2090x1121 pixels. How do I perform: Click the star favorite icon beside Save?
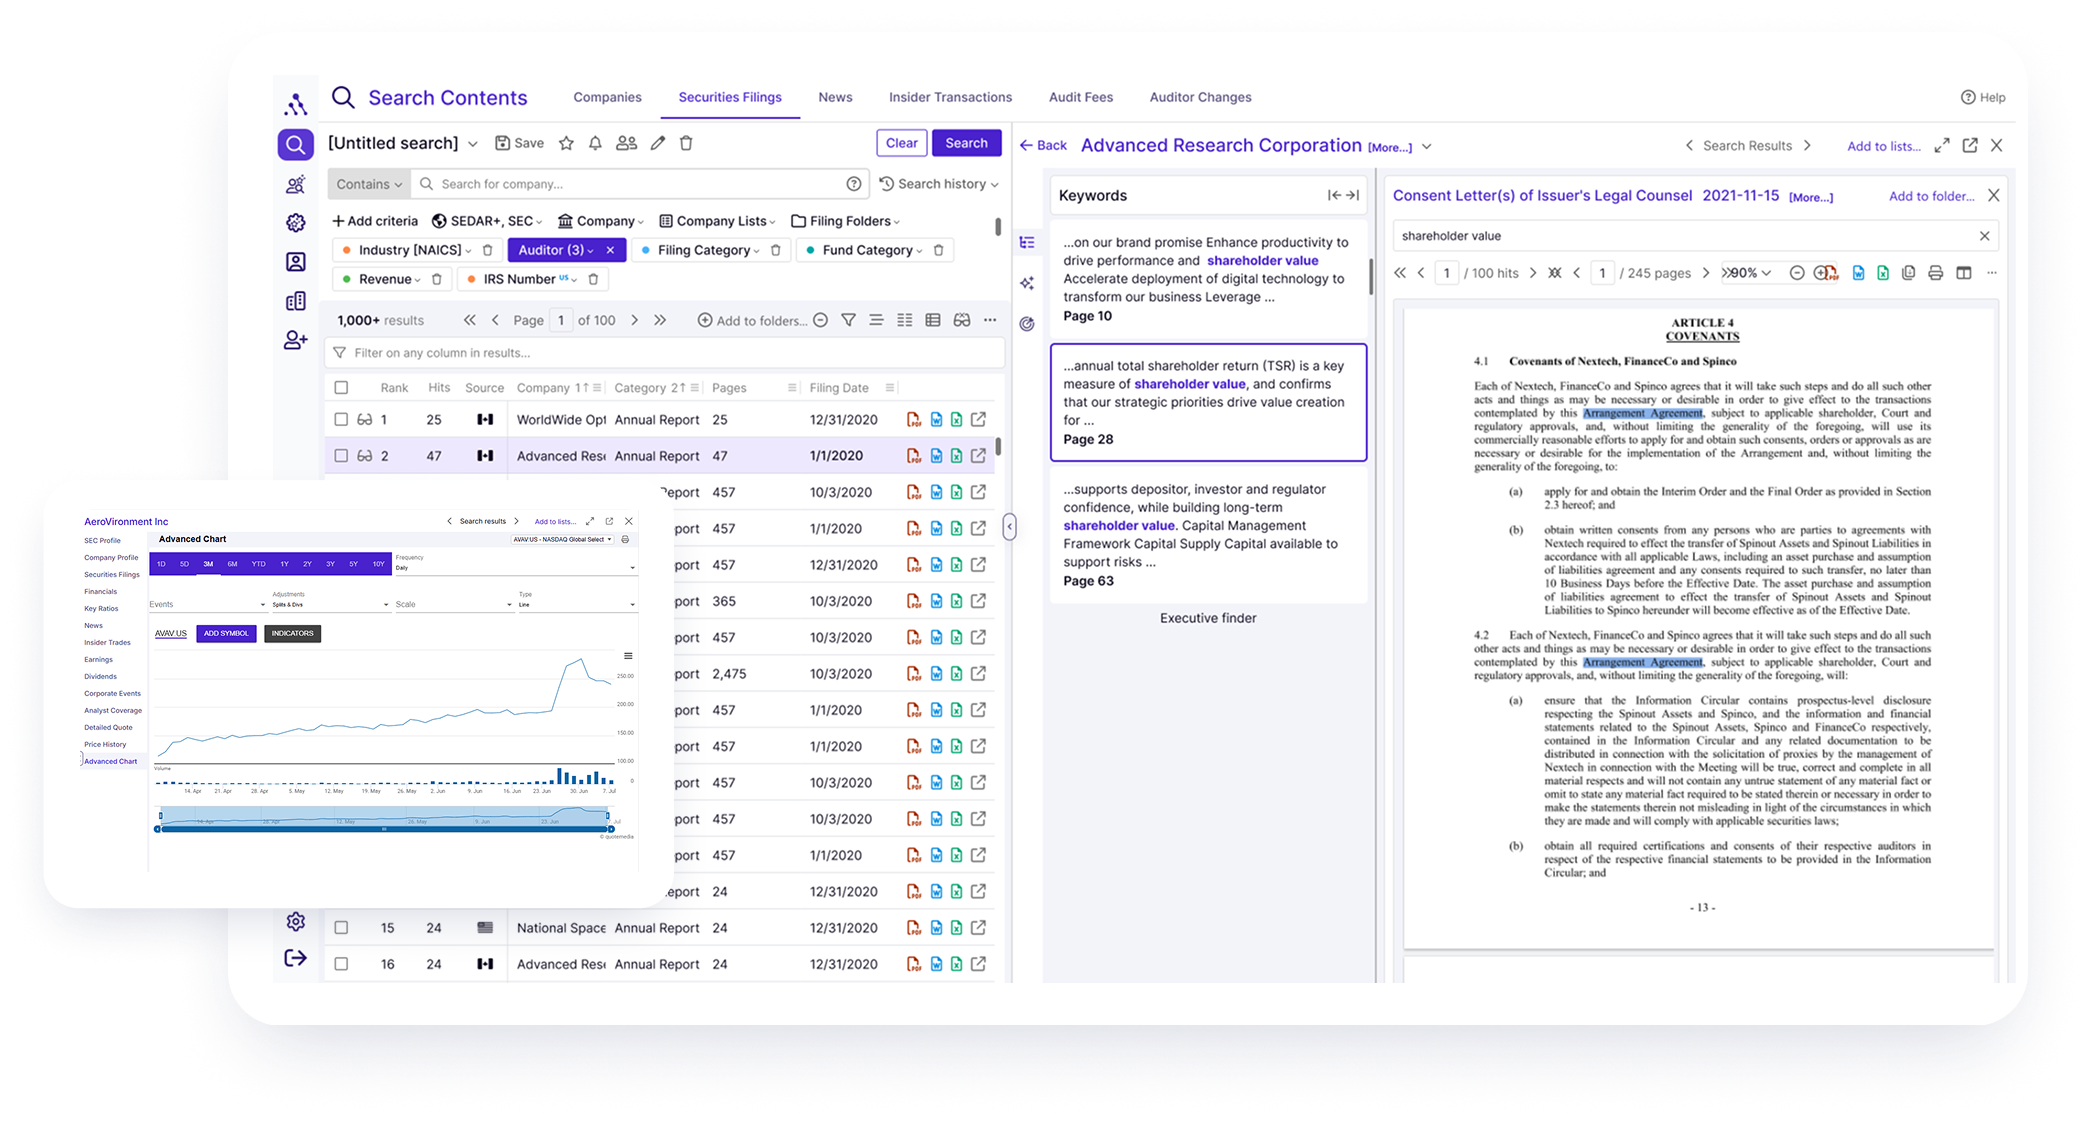pos(566,143)
